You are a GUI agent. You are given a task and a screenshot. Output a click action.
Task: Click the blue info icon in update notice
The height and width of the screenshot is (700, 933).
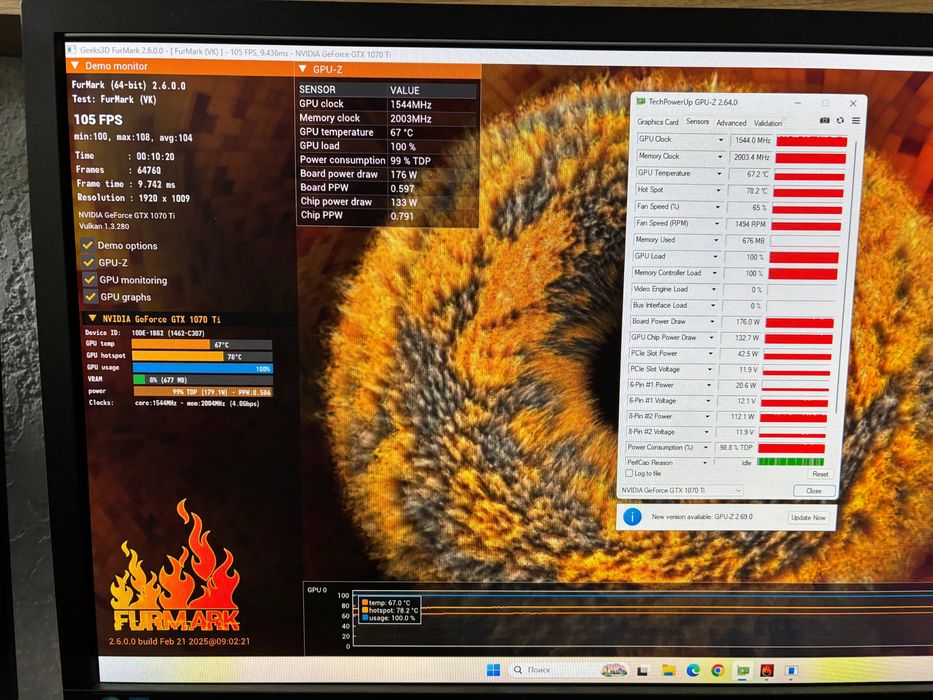[x=632, y=516]
